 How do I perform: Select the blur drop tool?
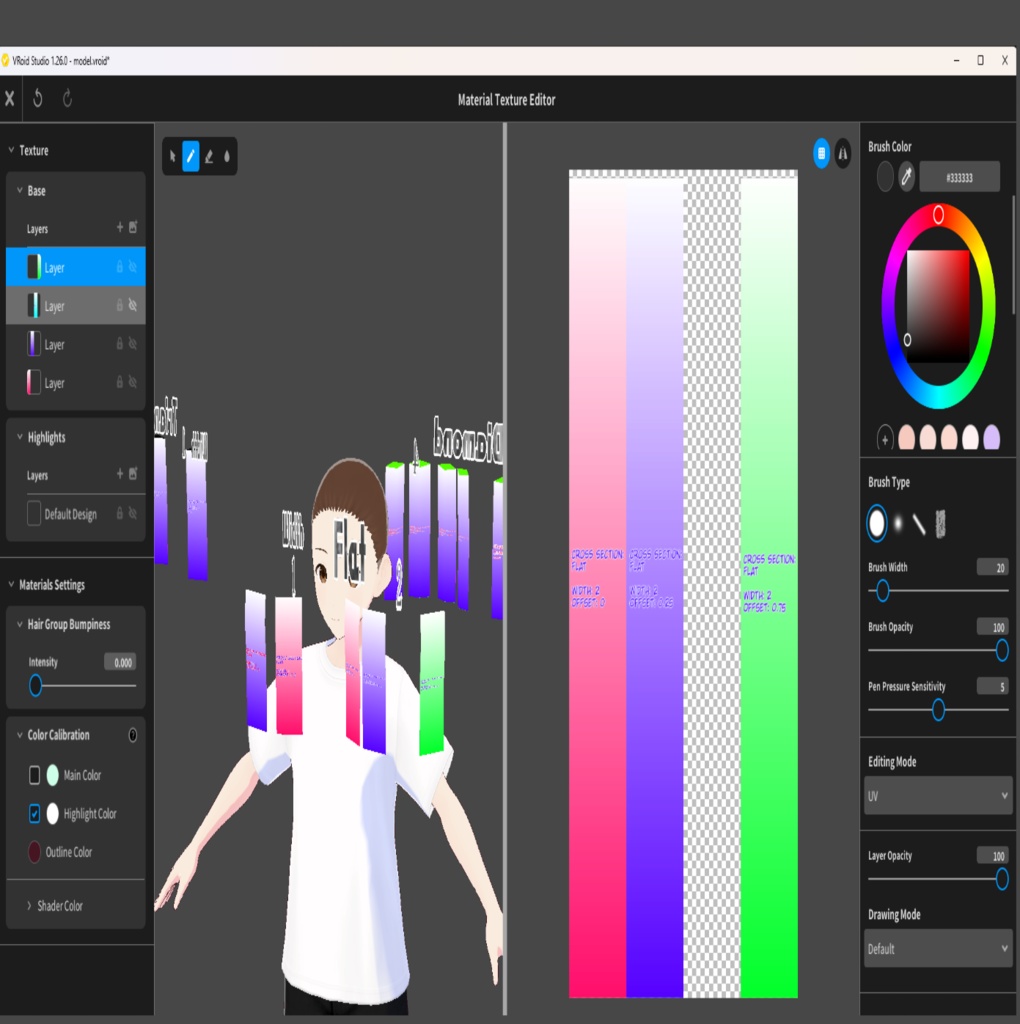[226, 156]
